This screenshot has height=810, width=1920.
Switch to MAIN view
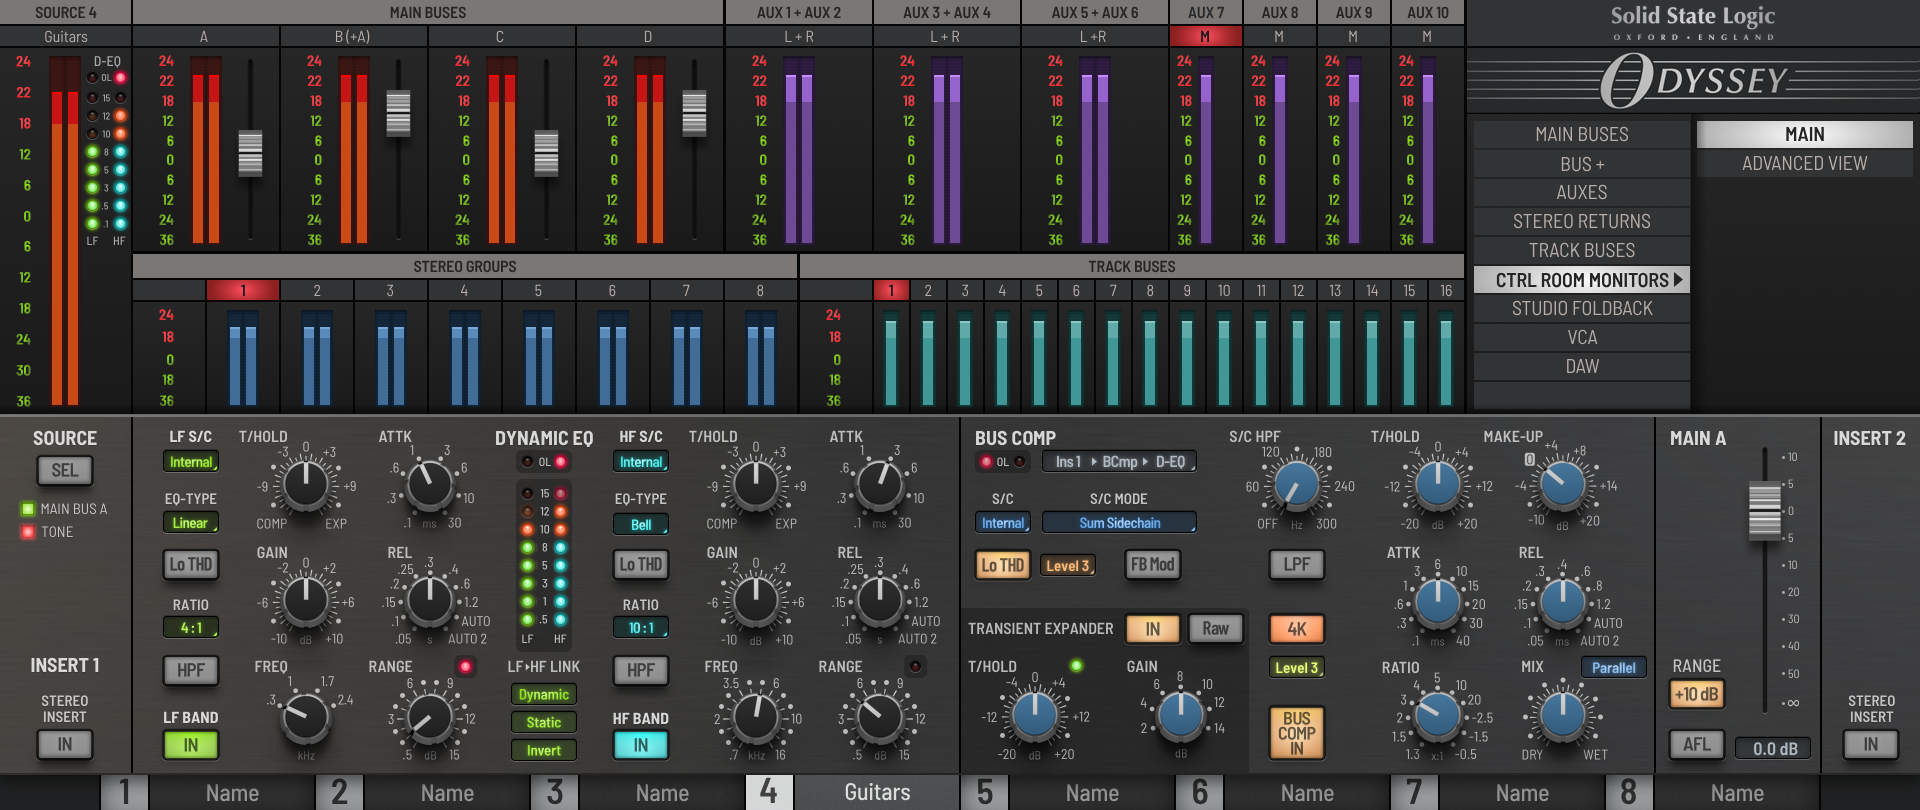[1805, 135]
